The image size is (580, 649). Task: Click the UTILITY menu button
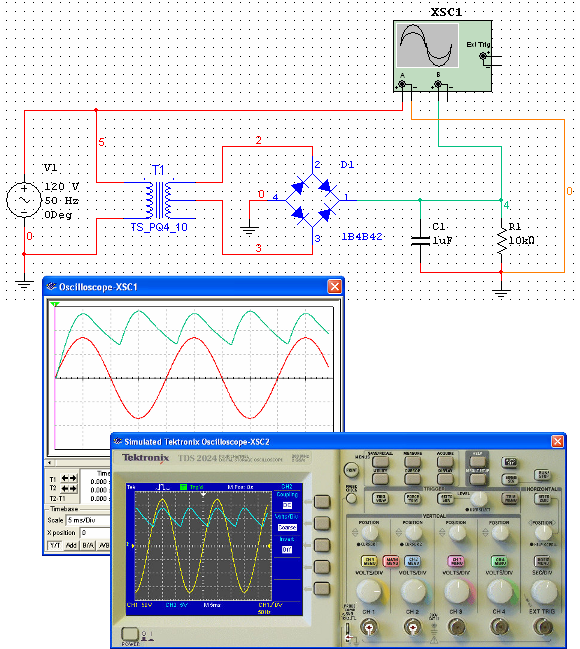pos(380,479)
